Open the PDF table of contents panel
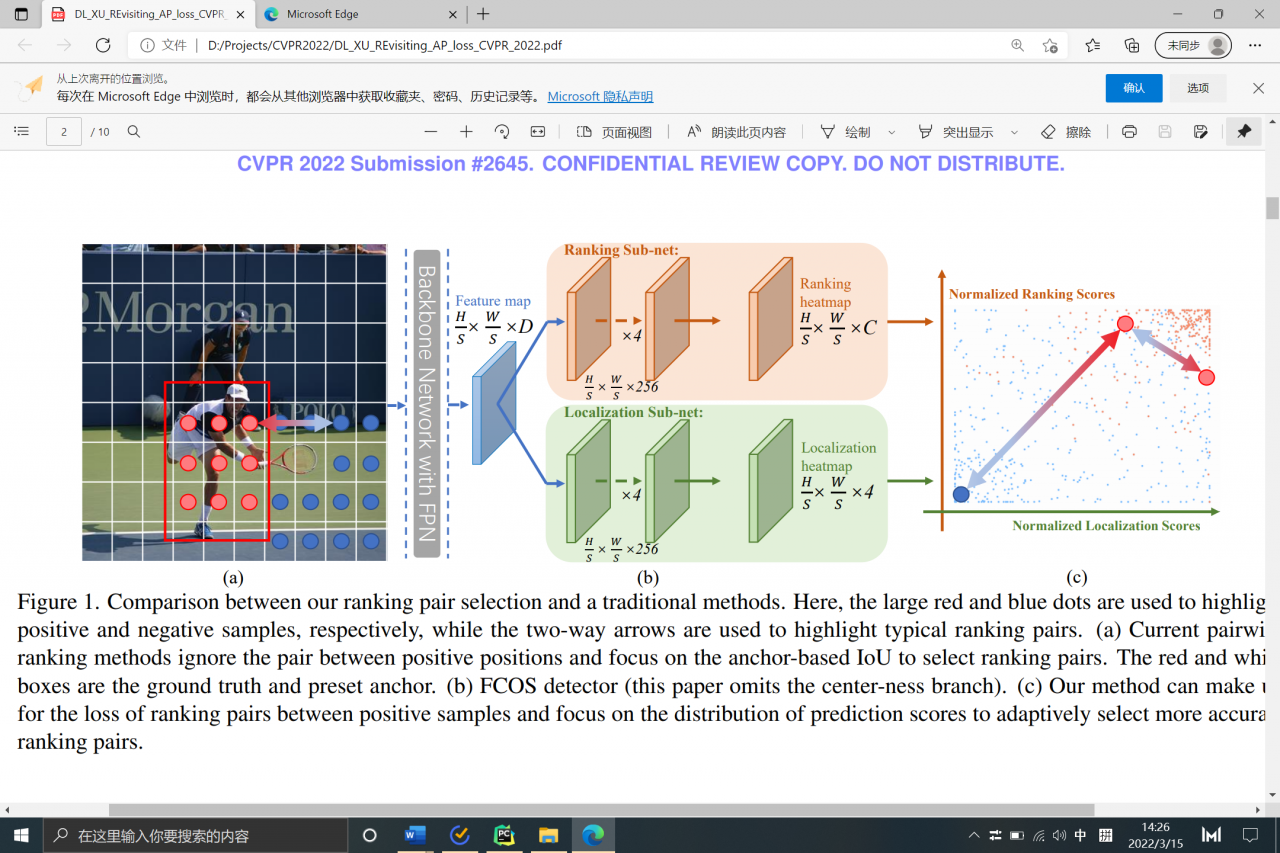 click(x=22, y=132)
